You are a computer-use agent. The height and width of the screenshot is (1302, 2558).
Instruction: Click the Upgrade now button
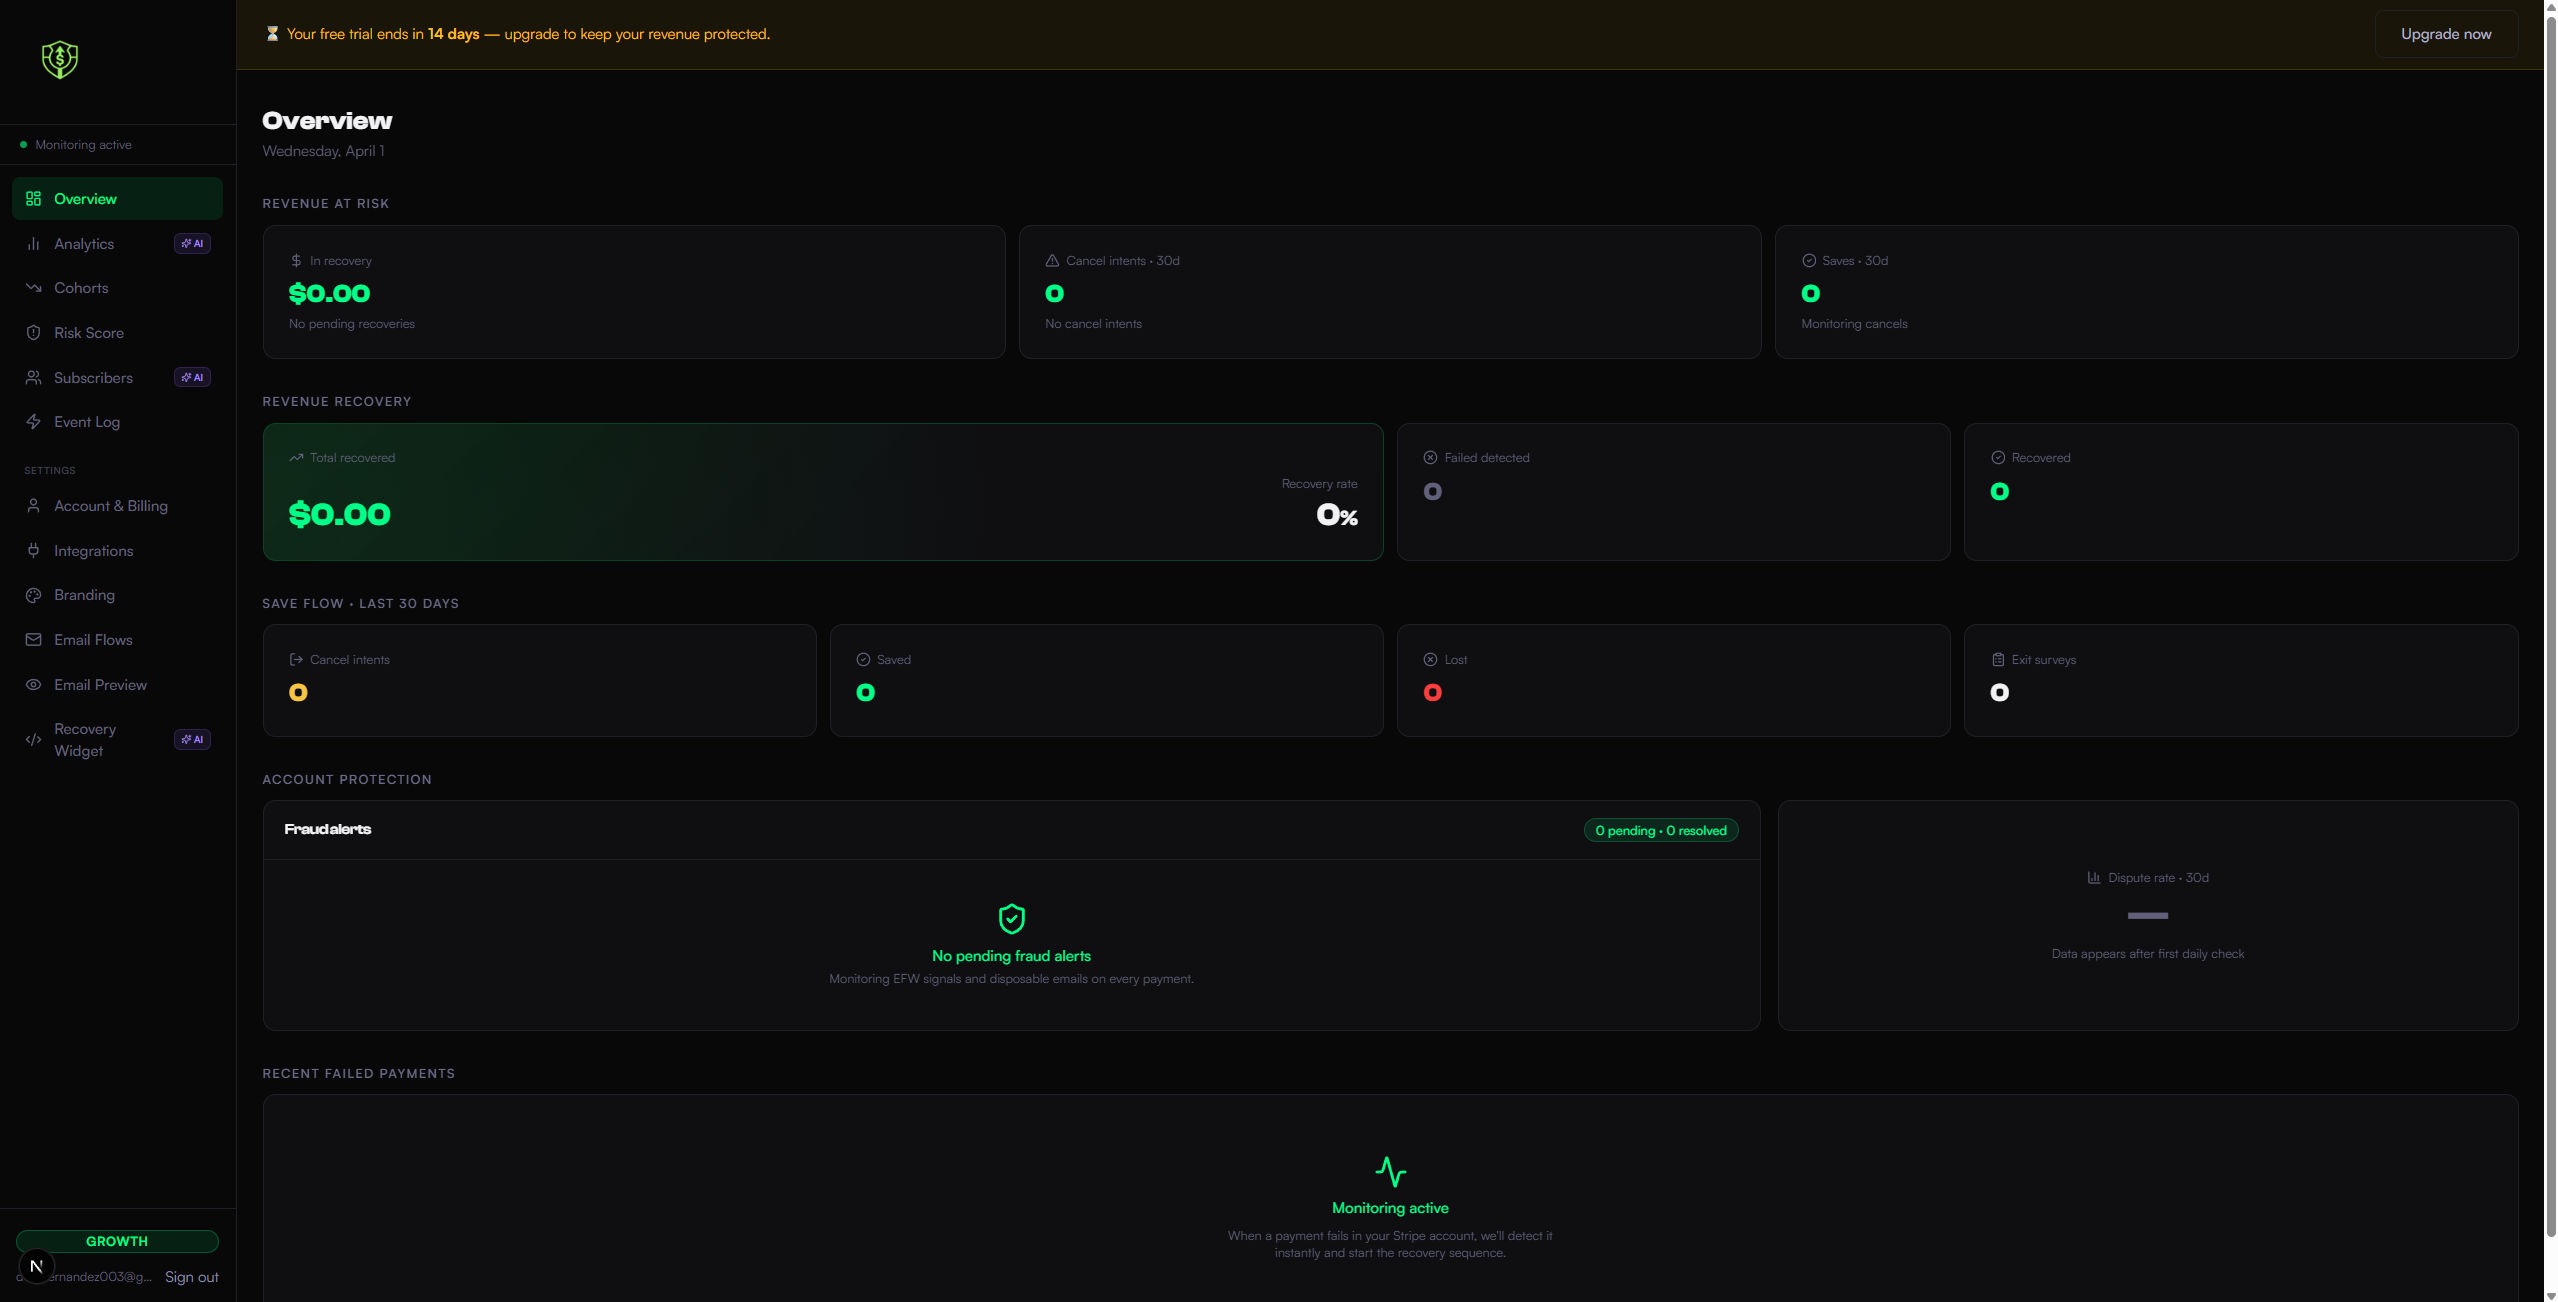click(x=2446, y=33)
